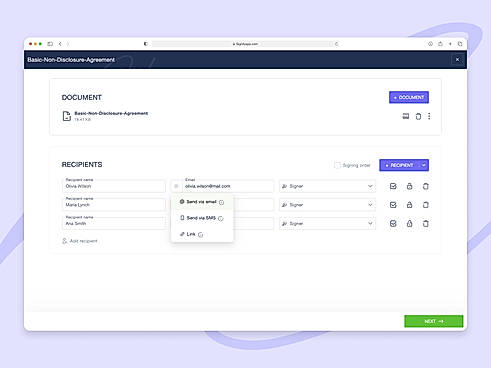Click the Add recipient link
This screenshot has height=368, width=491.
[x=80, y=241]
